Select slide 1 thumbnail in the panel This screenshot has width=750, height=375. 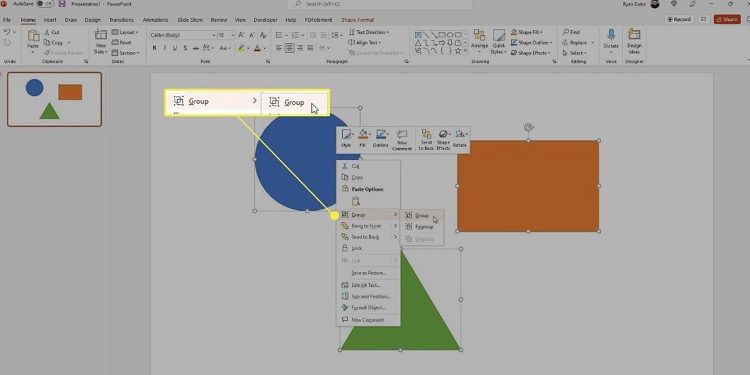click(x=55, y=99)
